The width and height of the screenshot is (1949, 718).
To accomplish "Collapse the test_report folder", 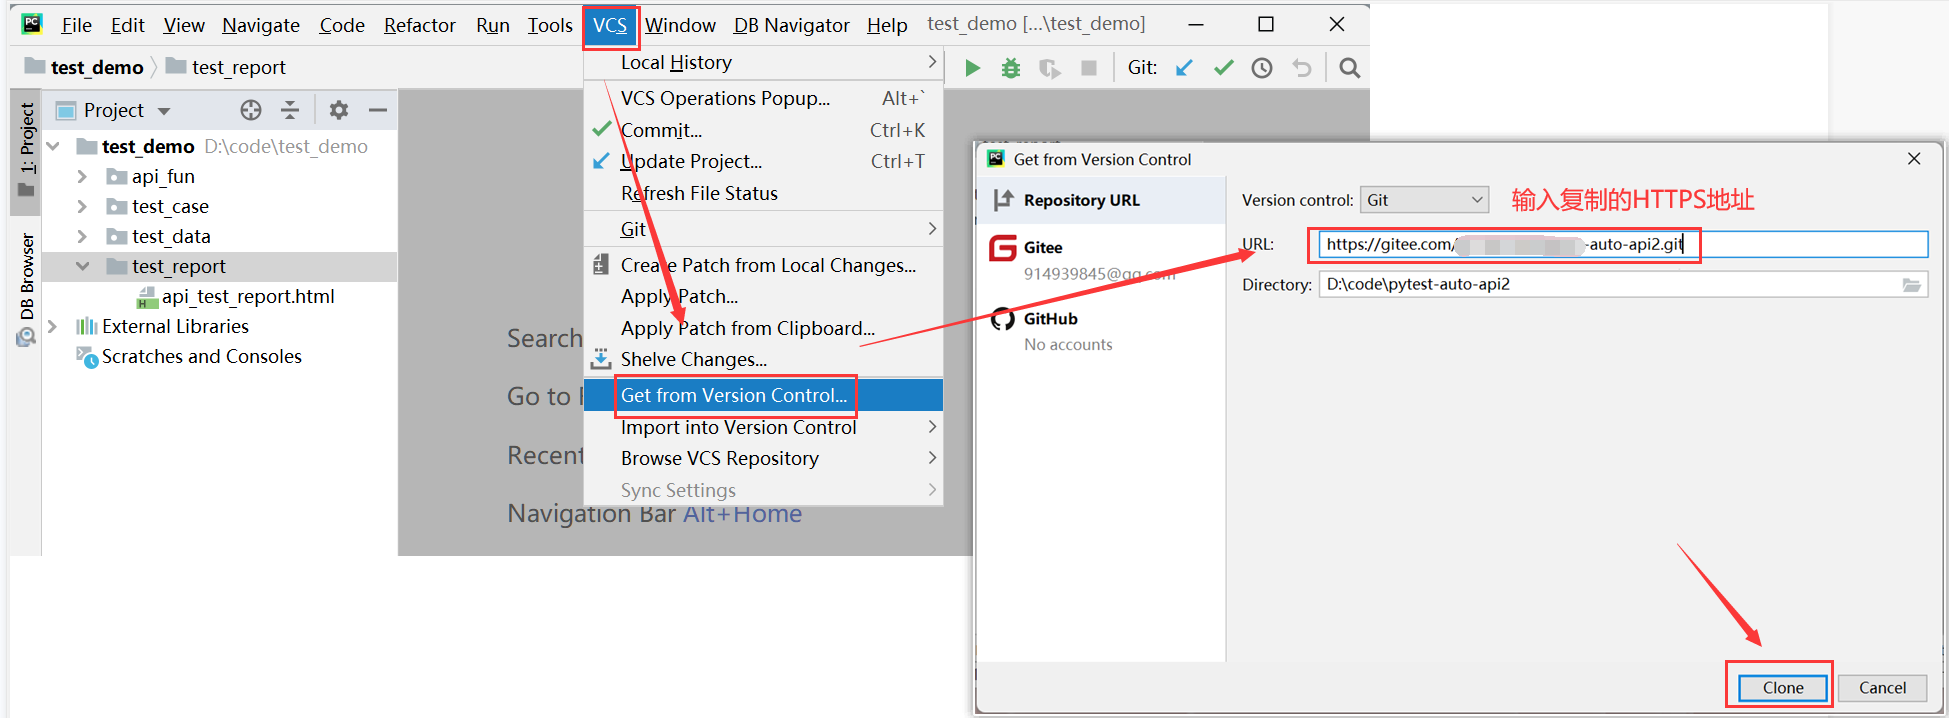I will (83, 267).
